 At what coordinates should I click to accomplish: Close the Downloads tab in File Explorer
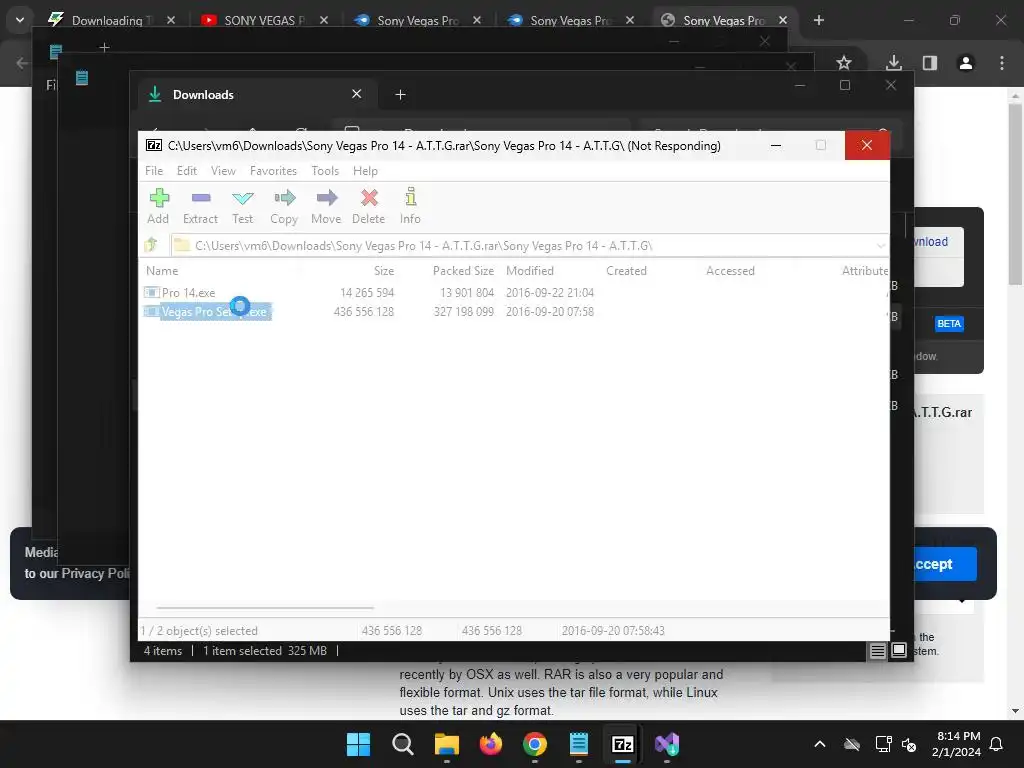click(357, 94)
